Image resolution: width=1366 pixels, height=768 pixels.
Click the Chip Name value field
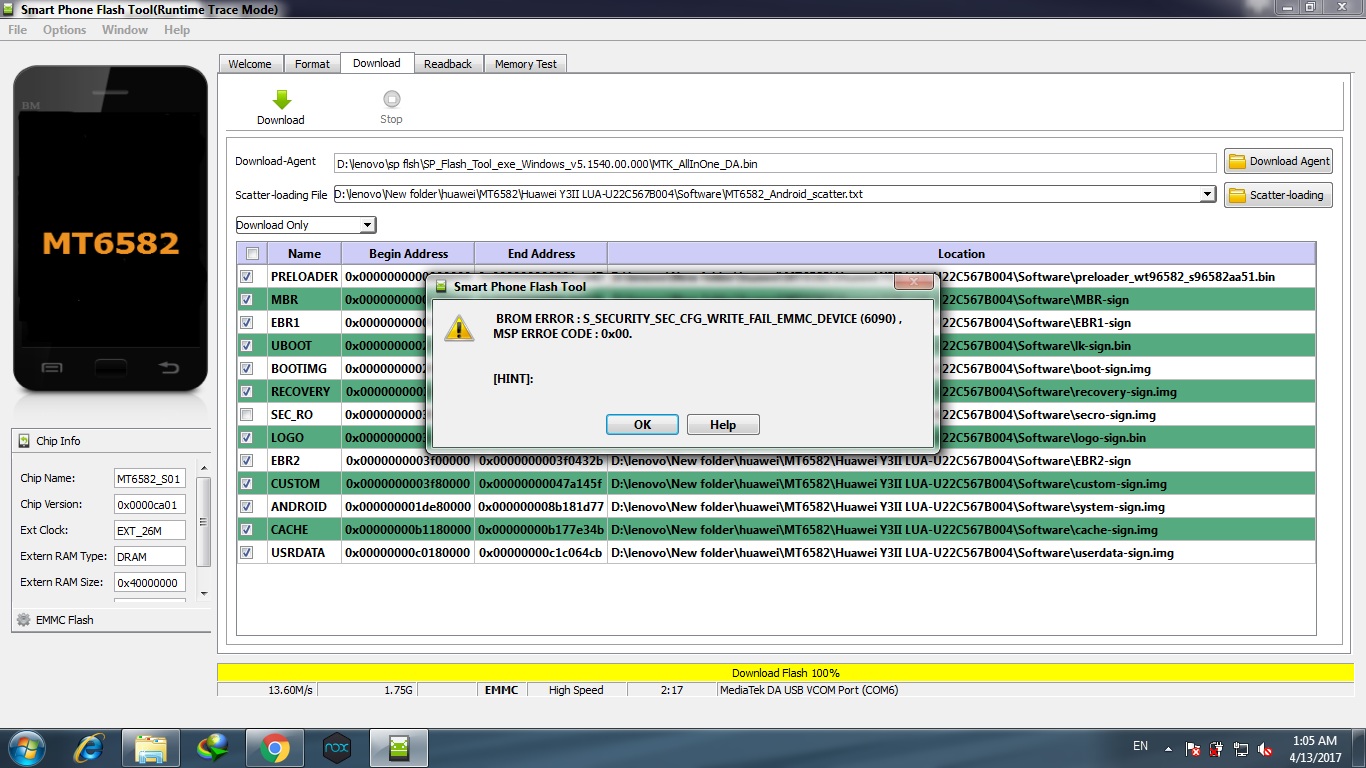(150, 479)
